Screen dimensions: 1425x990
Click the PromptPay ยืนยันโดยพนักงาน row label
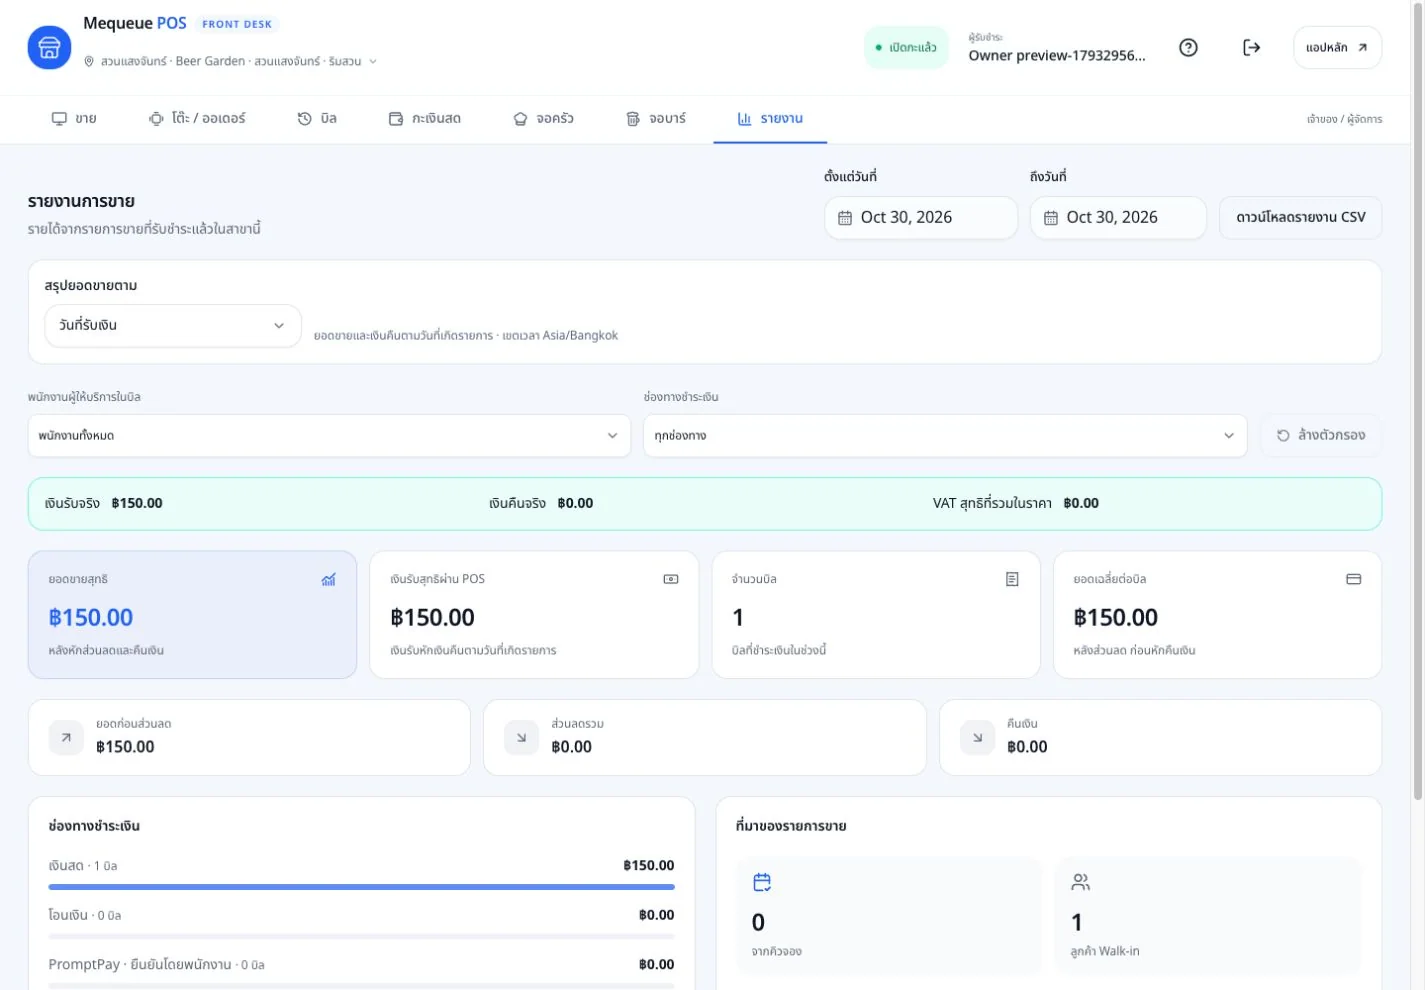(x=157, y=965)
